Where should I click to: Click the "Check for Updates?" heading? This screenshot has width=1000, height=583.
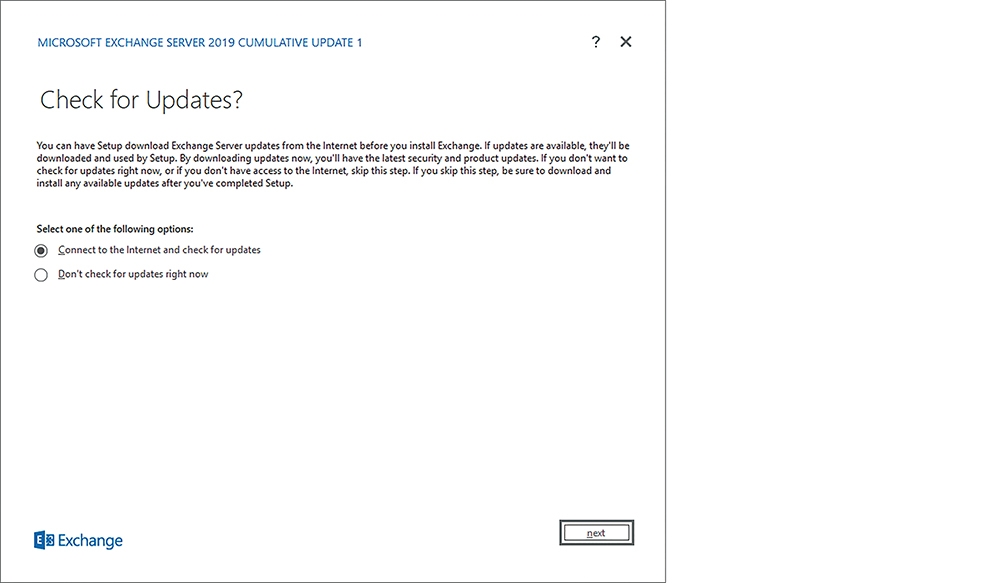[x=141, y=100]
